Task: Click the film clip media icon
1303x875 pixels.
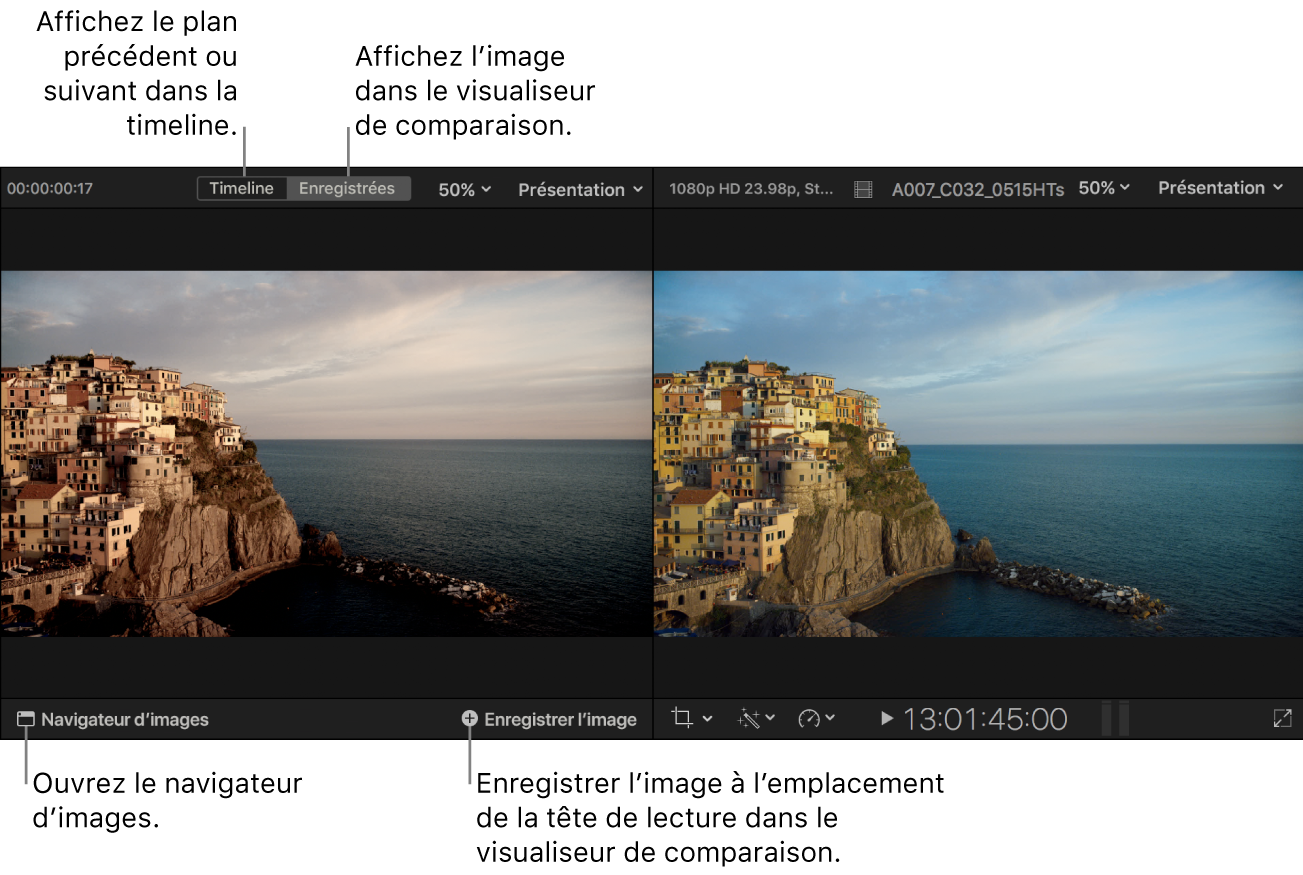Action: click(x=862, y=188)
